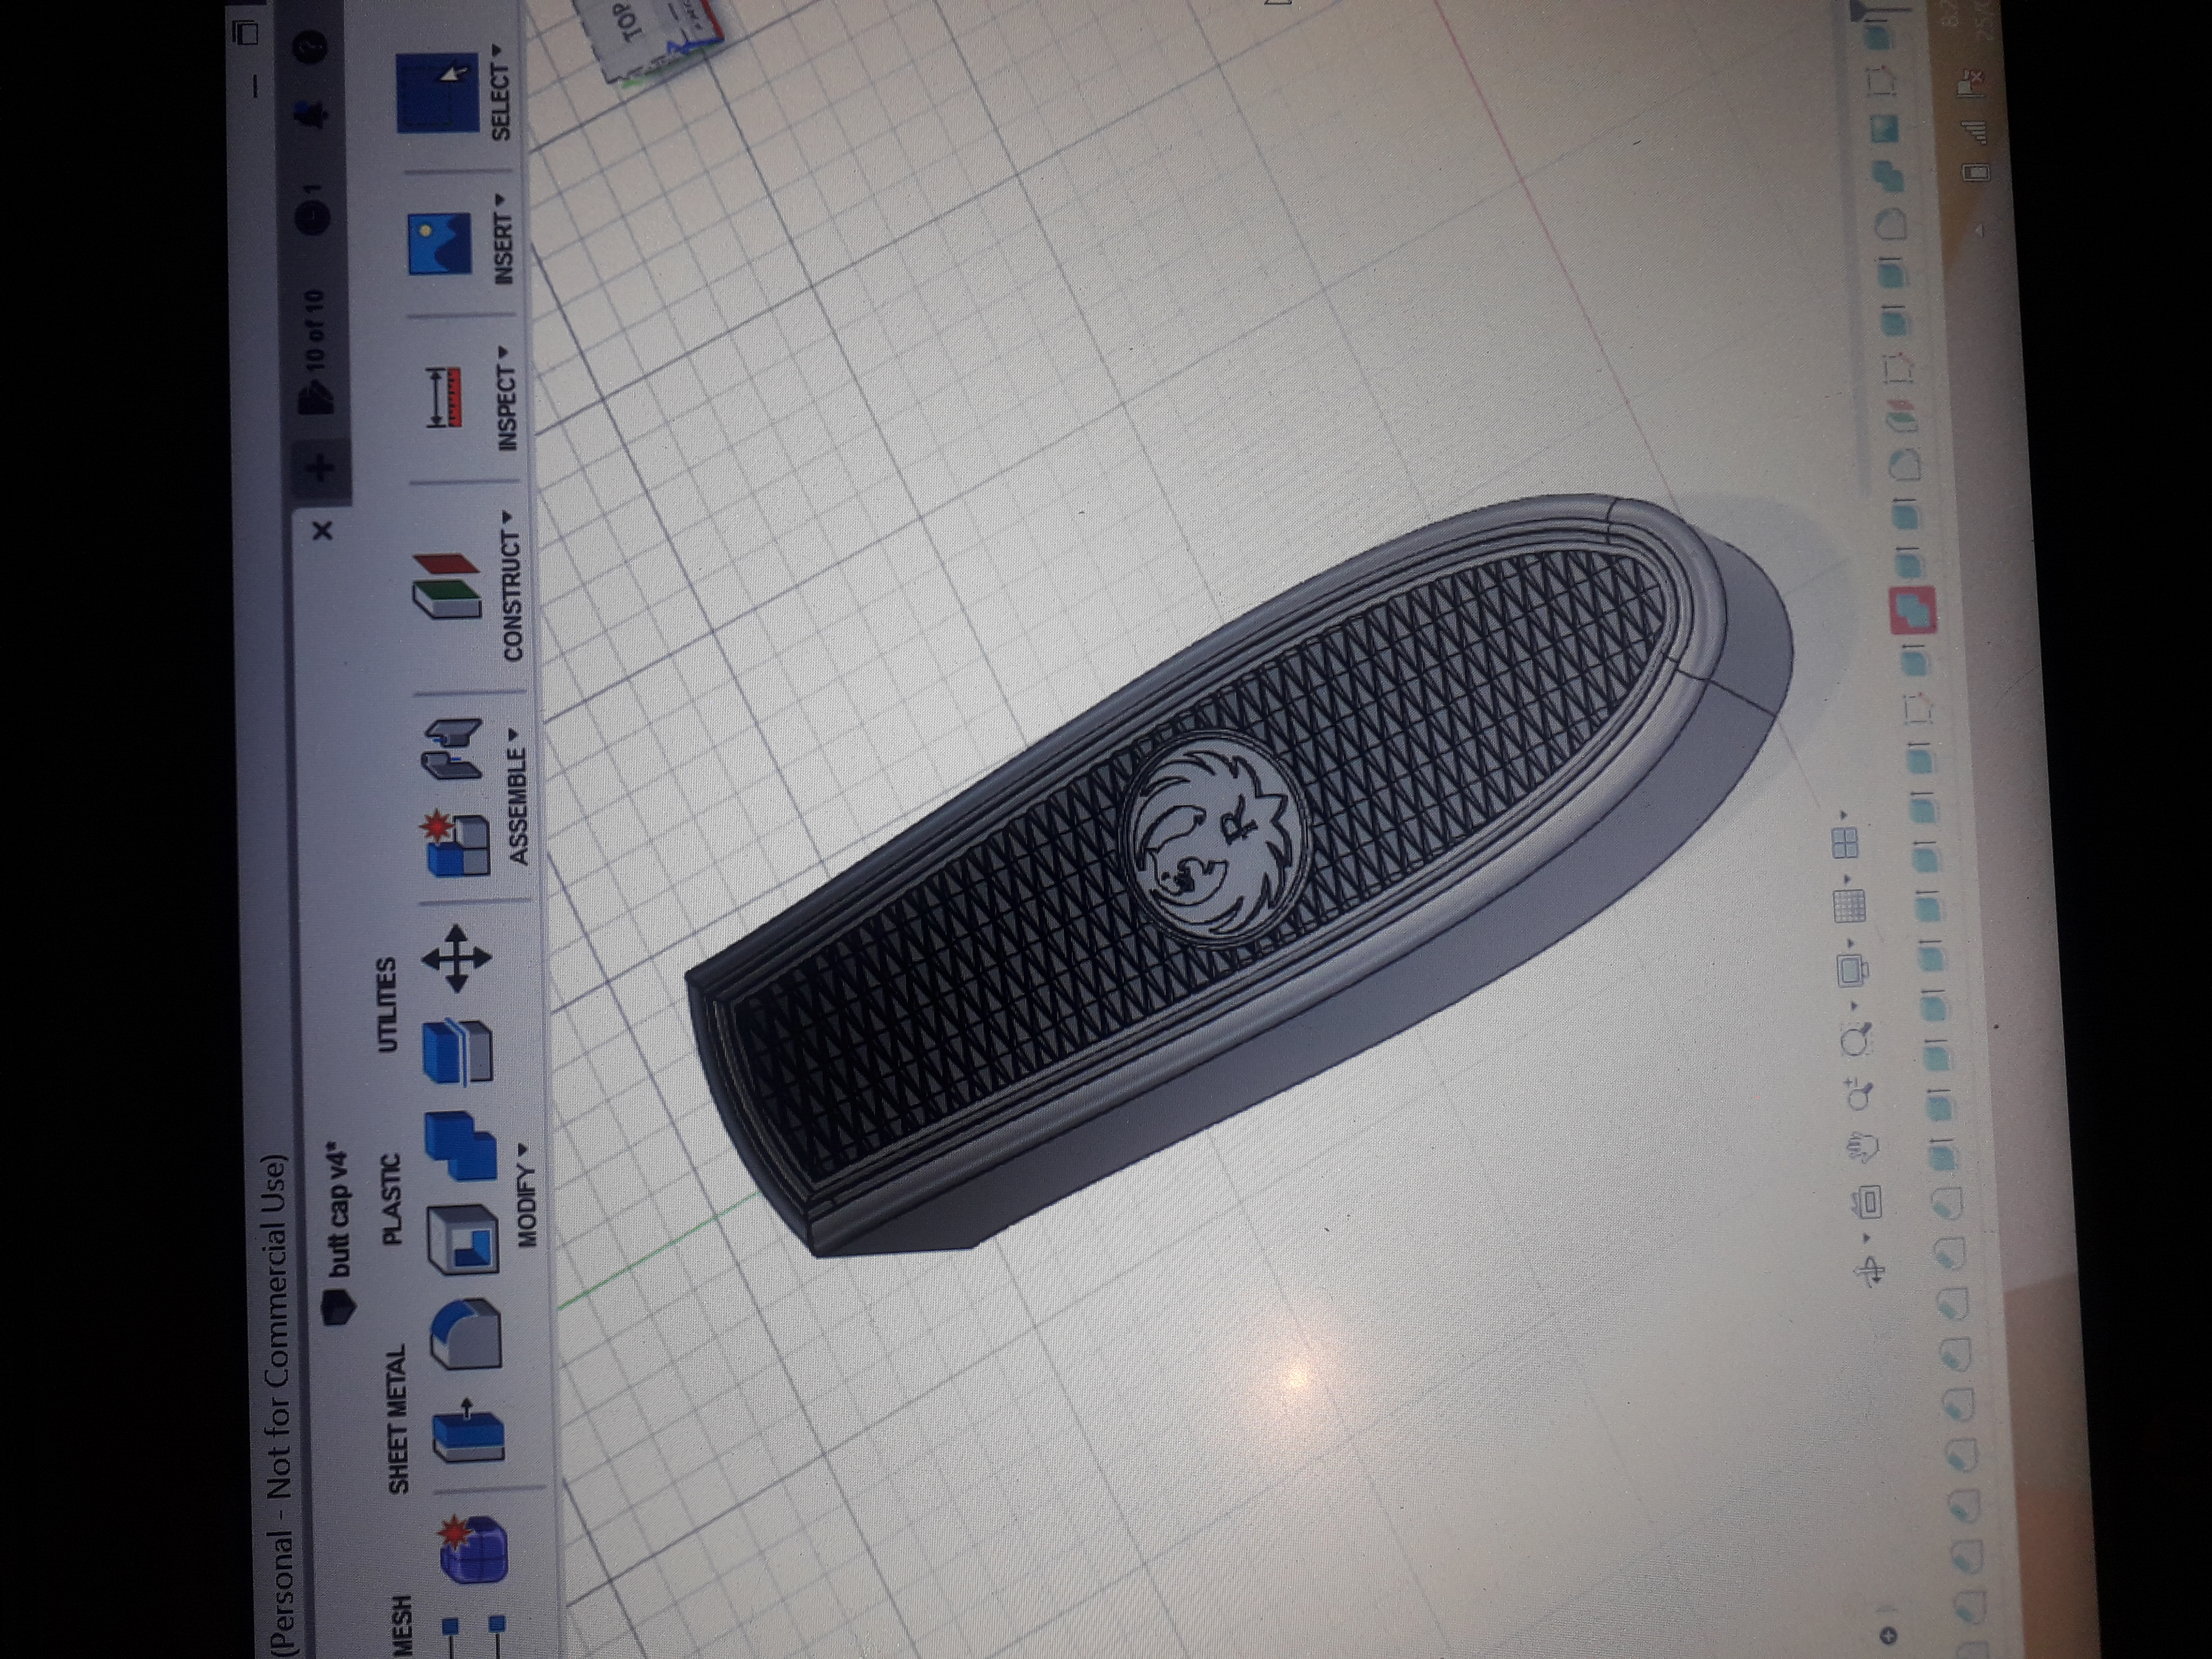Add a new design tab with plus
The image size is (2212, 1659).
tap(320, 466)
